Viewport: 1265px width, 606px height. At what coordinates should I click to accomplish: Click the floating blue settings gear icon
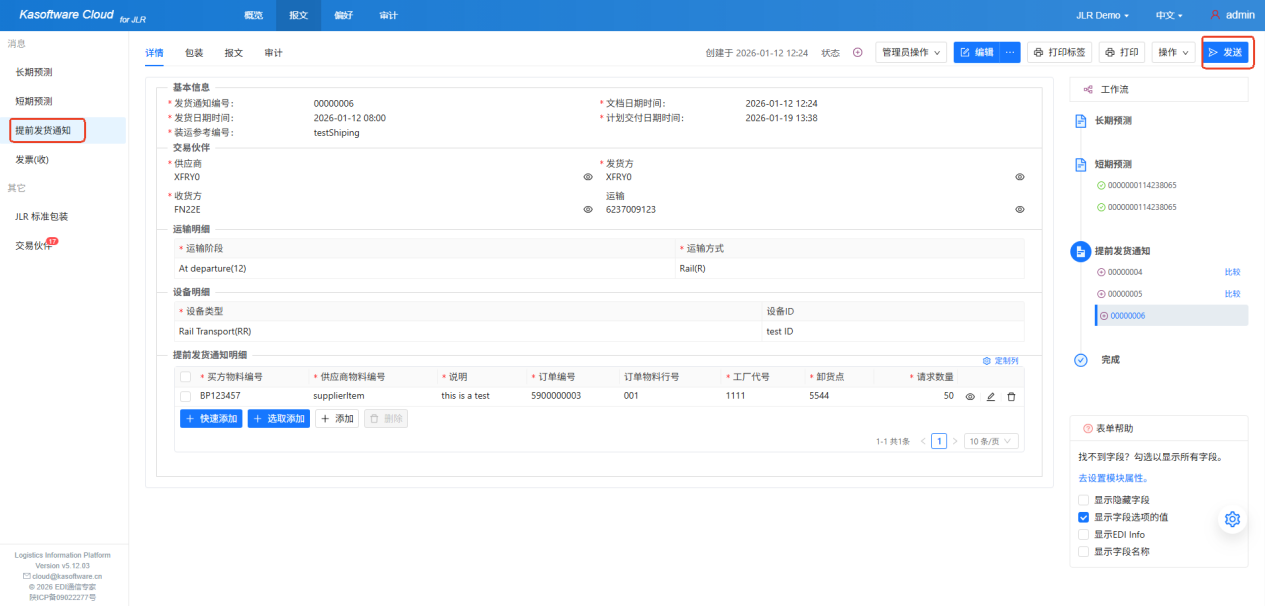(x=1232, y=519)
